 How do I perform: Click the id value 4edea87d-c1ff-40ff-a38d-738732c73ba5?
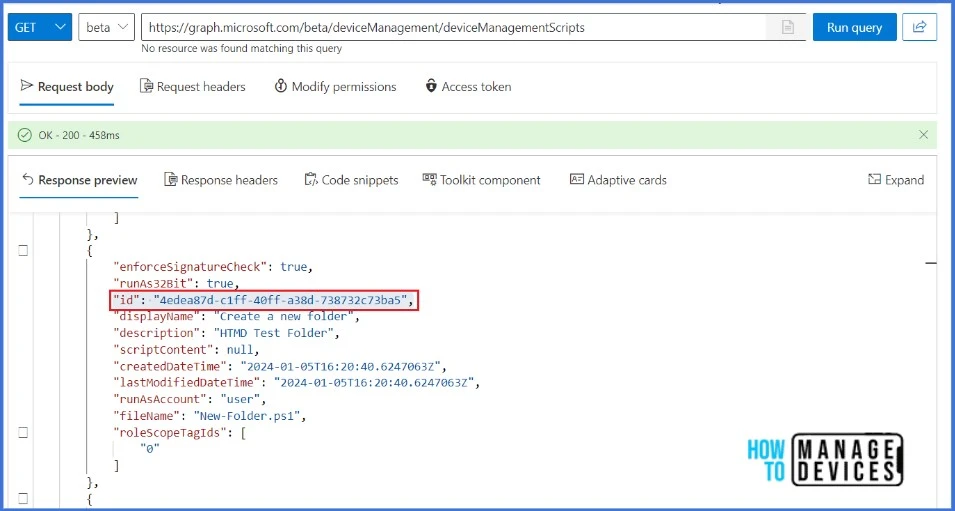click(x=280, y=300)
